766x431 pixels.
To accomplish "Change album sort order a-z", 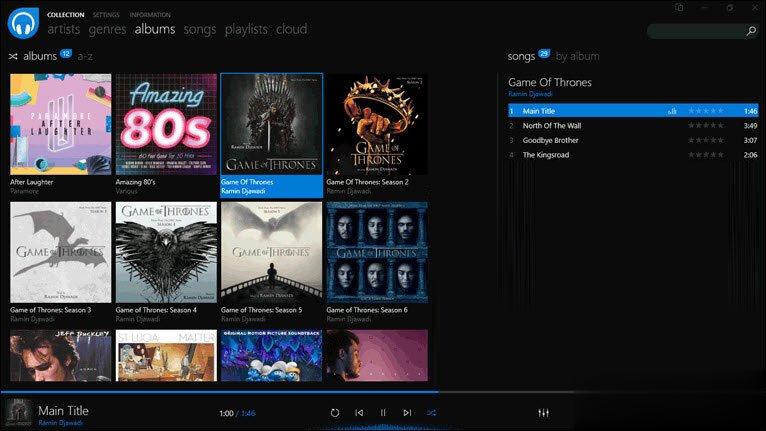I will tap(85, 57).
